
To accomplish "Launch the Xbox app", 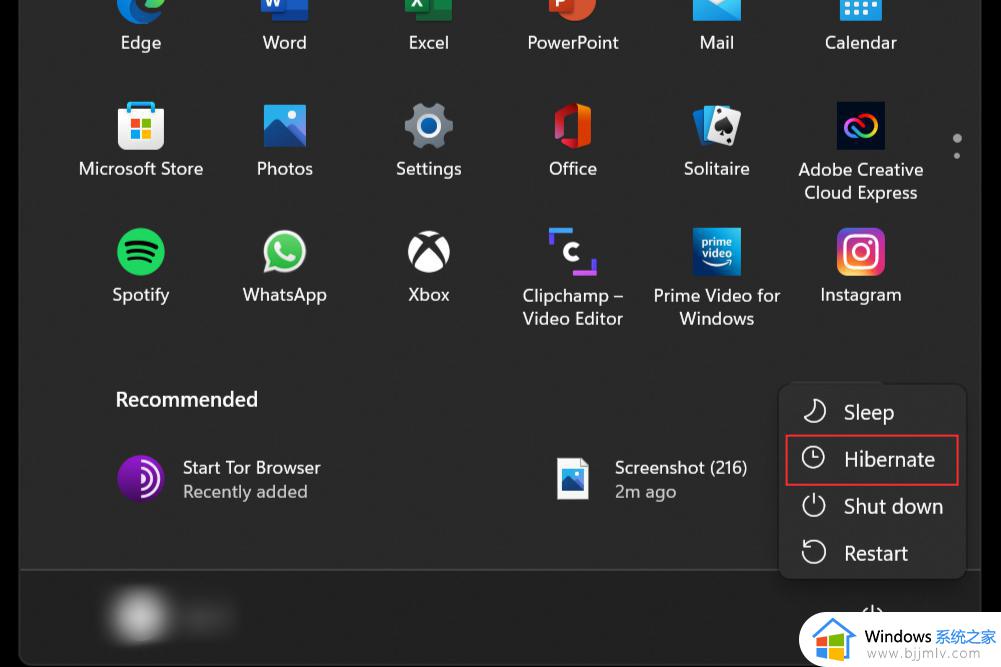I will [x=428, y=266].
